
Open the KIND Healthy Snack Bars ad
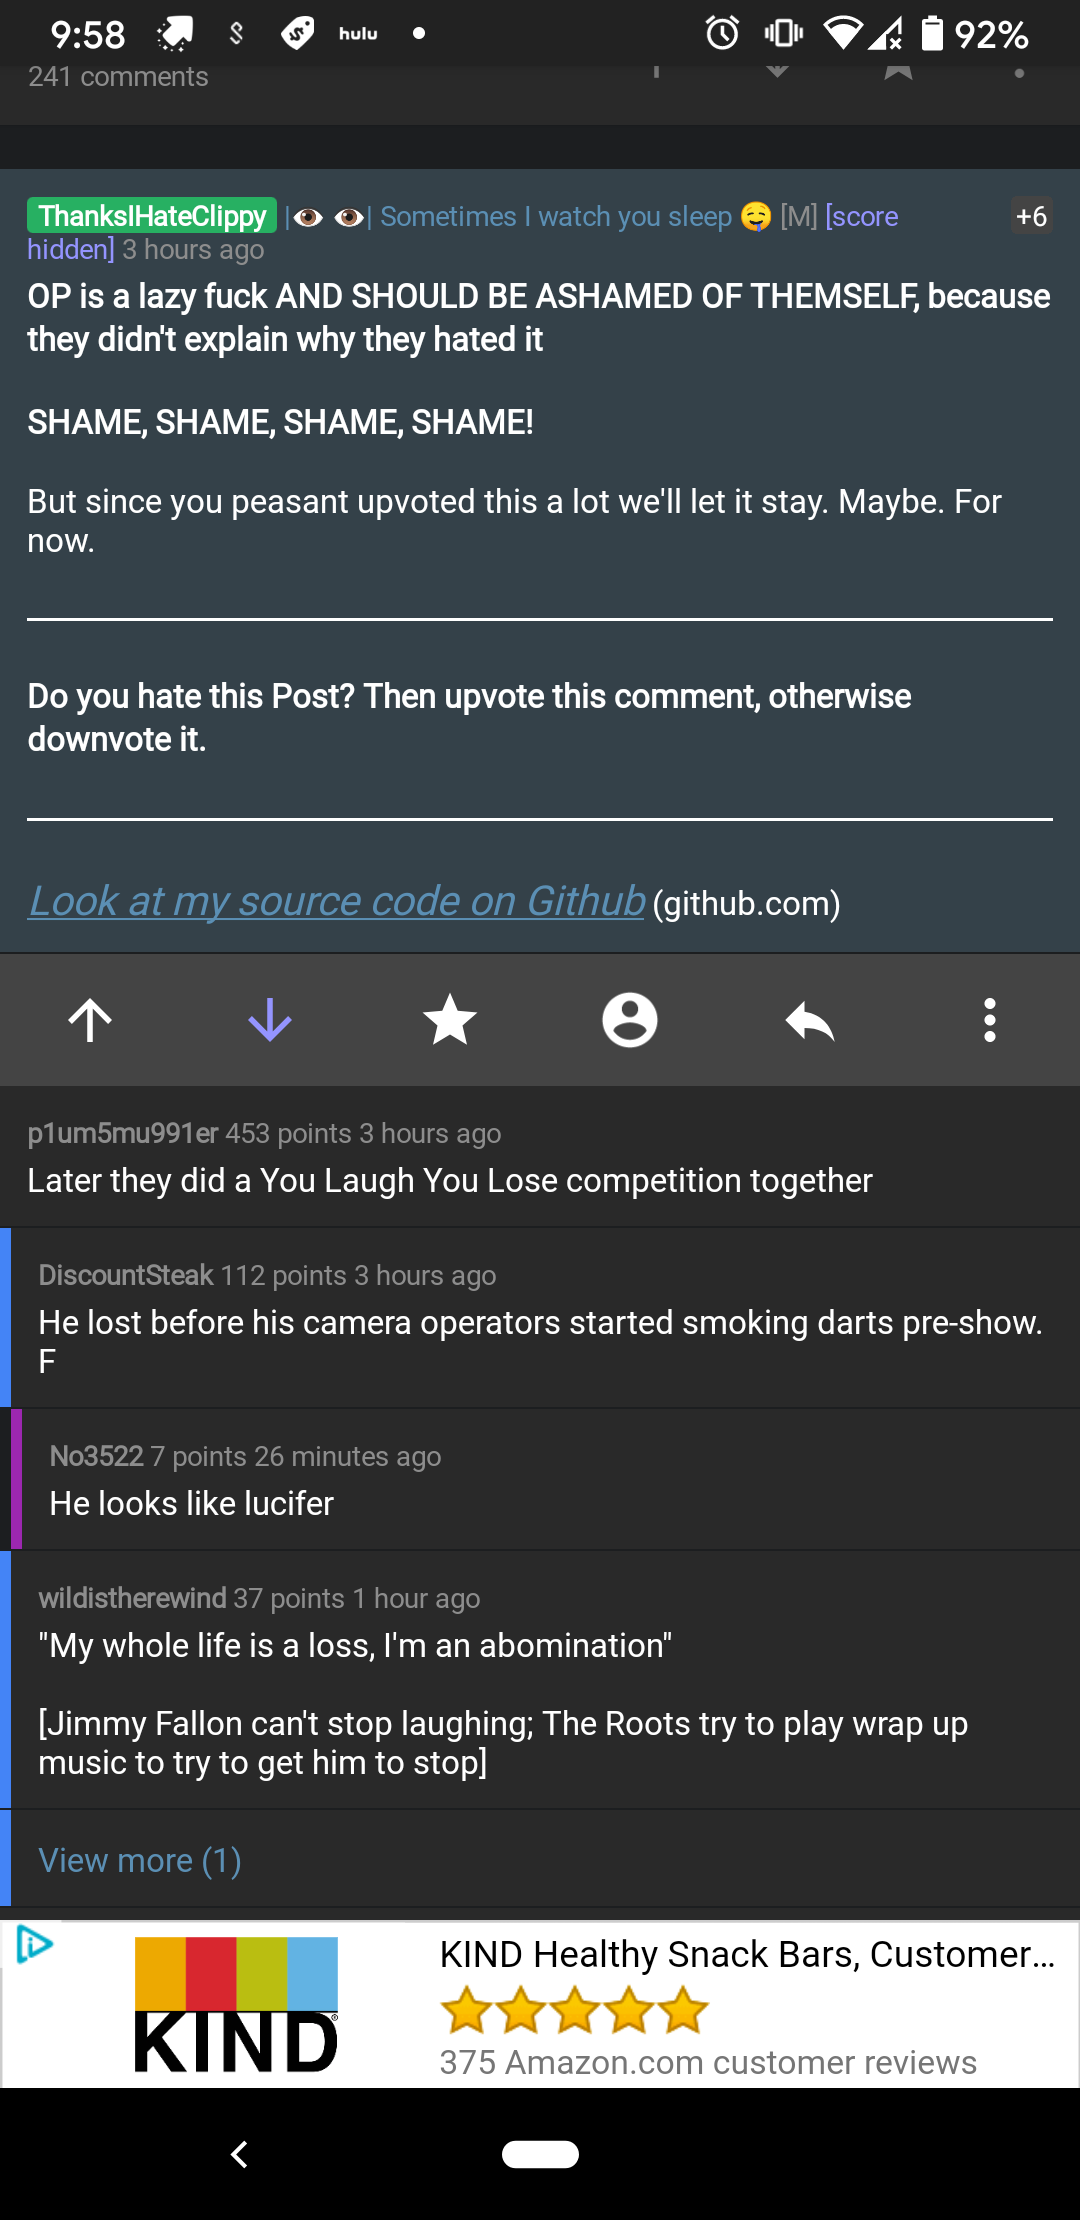click(746, 1954)
